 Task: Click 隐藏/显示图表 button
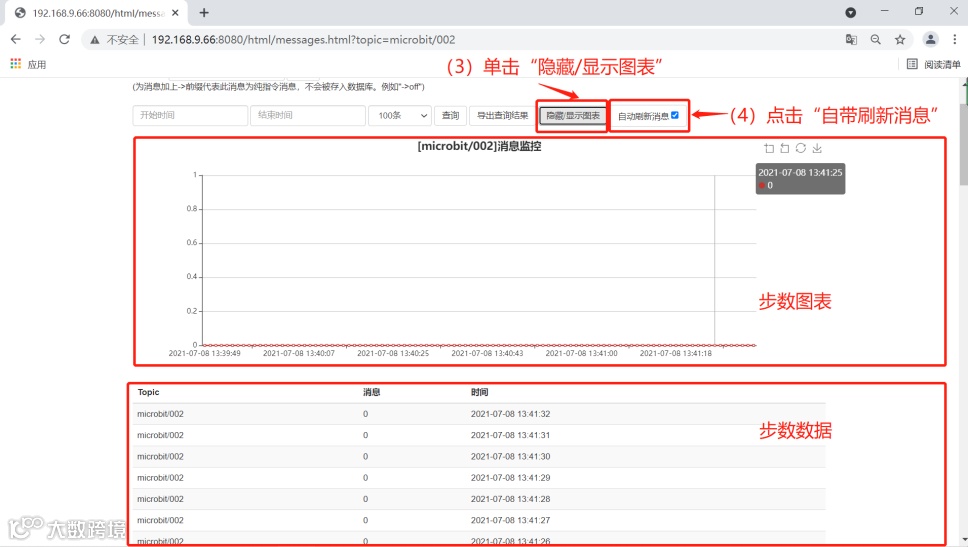click(x=573, y=115)
